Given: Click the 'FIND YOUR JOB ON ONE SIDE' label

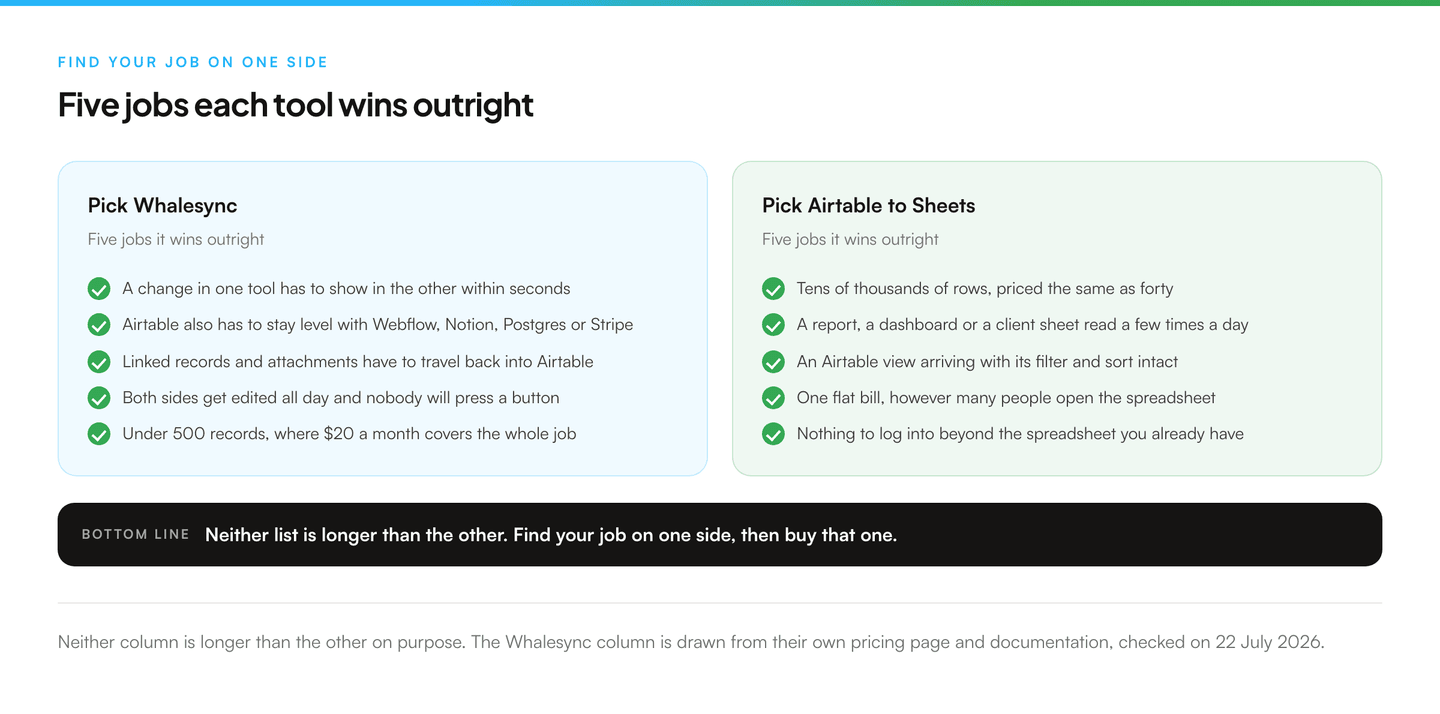Looking at the screenshot, I should [193, 62].
